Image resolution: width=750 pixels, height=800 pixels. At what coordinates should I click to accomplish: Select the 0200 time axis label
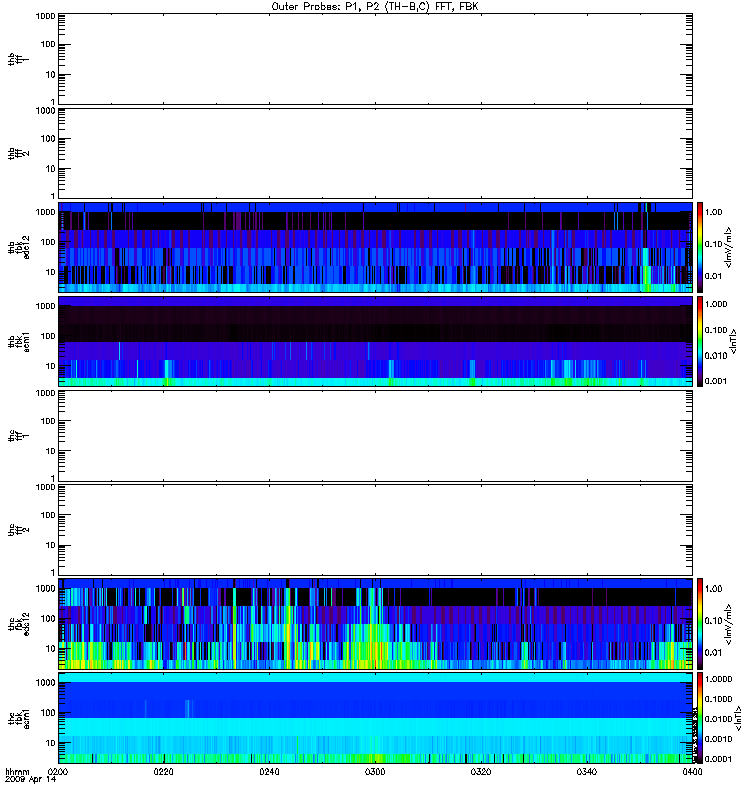(x=58, y=772)
